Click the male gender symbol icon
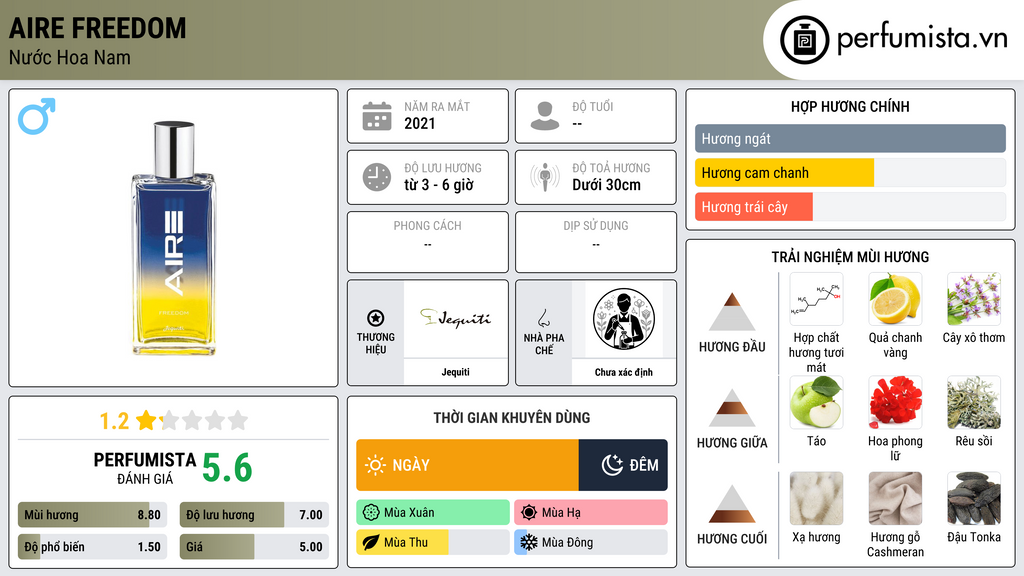This screenshot has height=576, width=1024. click(x=37, y=116)
